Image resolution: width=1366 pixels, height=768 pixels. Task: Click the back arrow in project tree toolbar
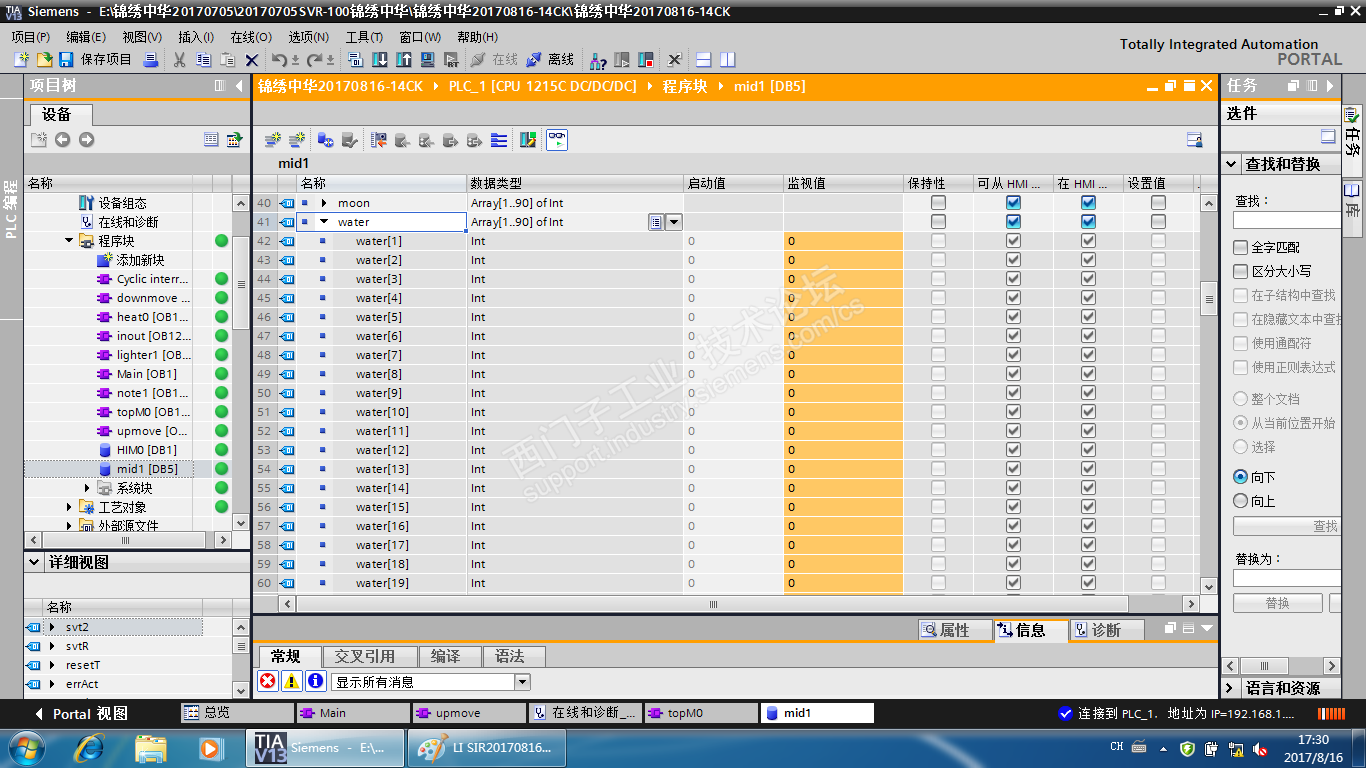pos(62,140)
